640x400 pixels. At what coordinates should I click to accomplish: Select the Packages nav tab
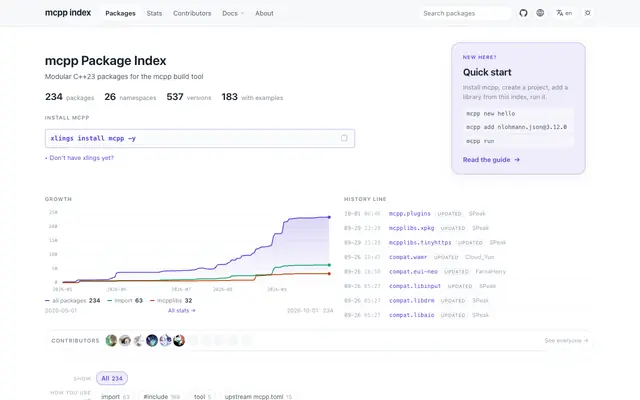(x=120, y=13)
